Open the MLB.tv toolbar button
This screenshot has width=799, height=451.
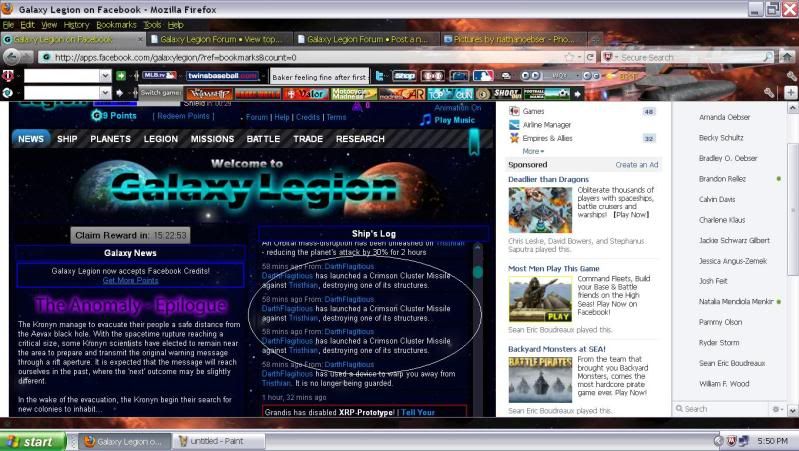(x=159, y=75)
